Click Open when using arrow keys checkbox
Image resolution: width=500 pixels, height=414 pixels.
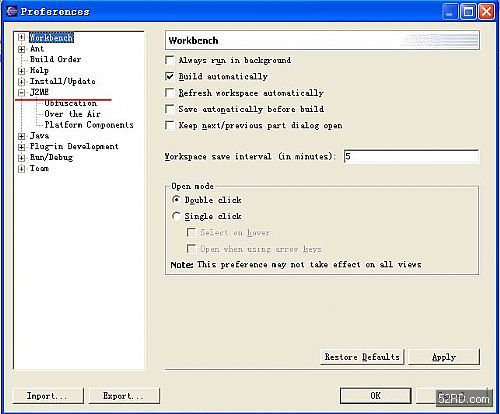pos(191,249)
